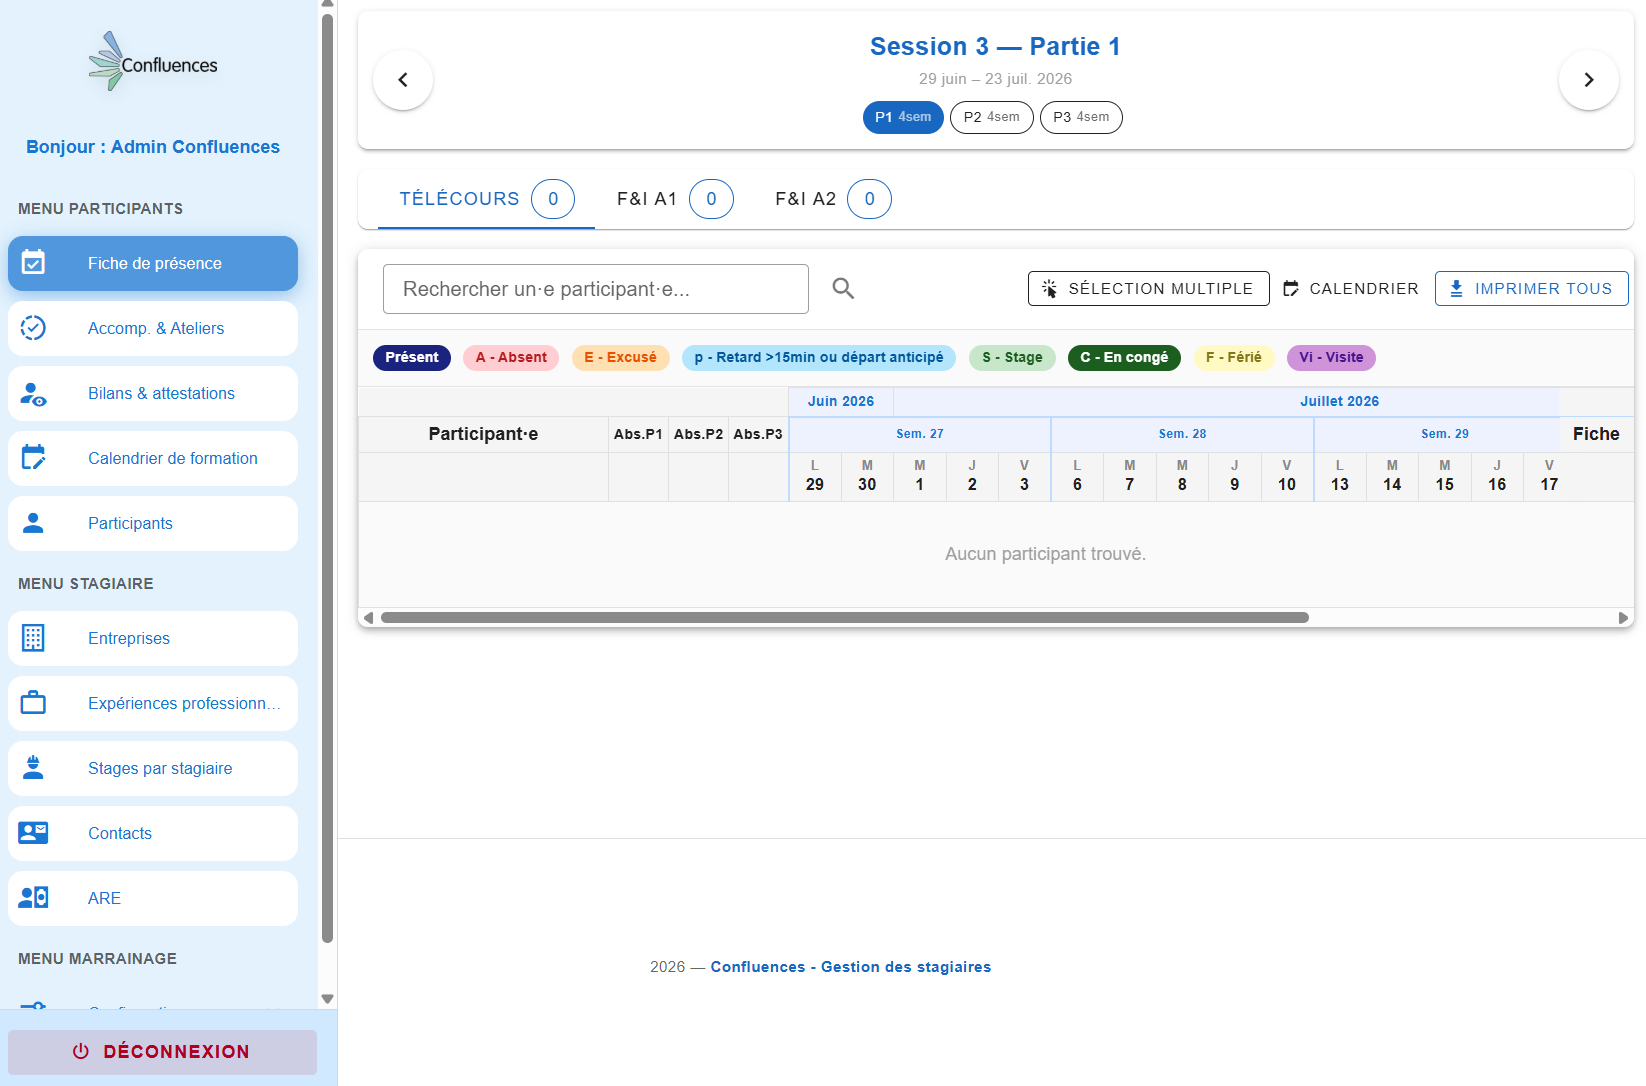
Task: Select the P2 4sem part chip
Action: [x=991, y=117]
